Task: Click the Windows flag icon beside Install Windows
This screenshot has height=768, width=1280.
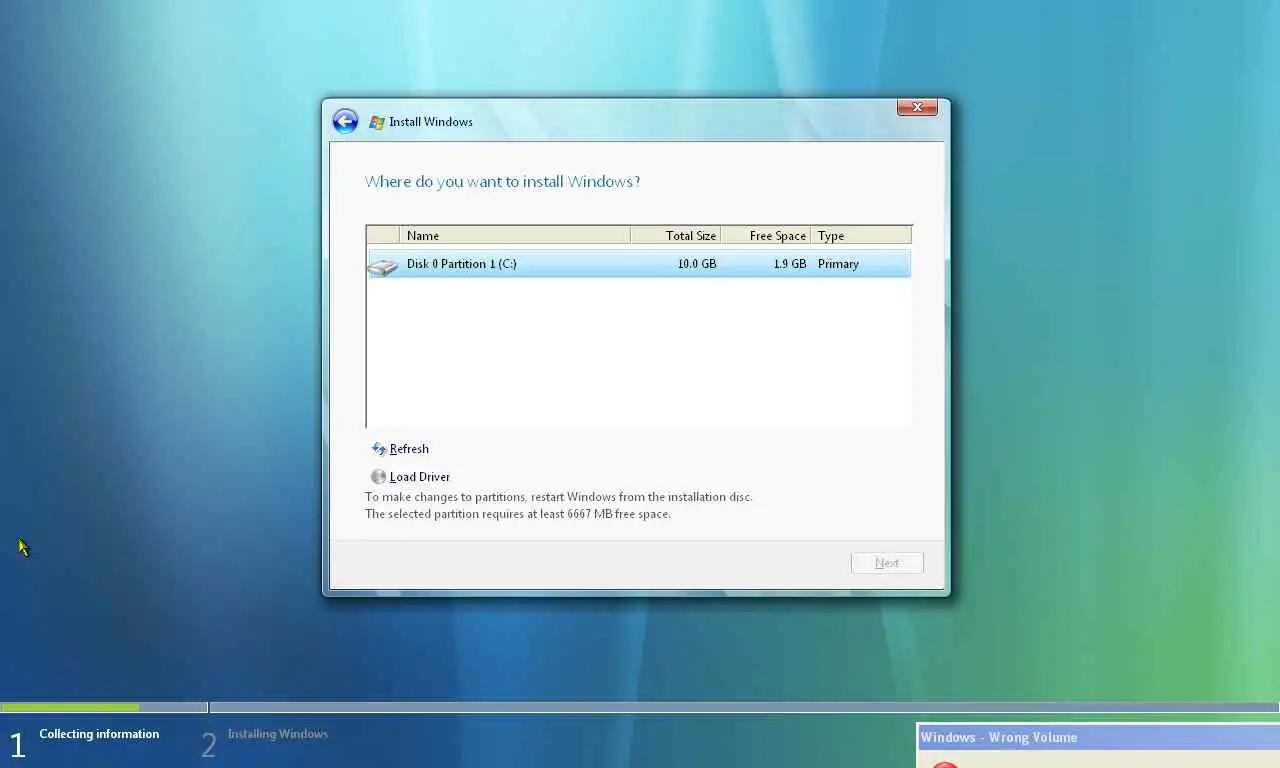Action: [x=377, y=122]
